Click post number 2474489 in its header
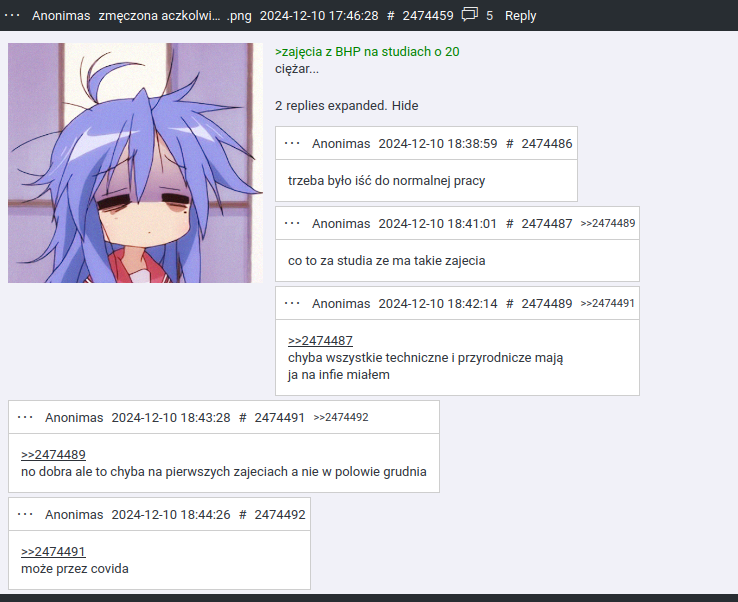 [x=546, y=304]
